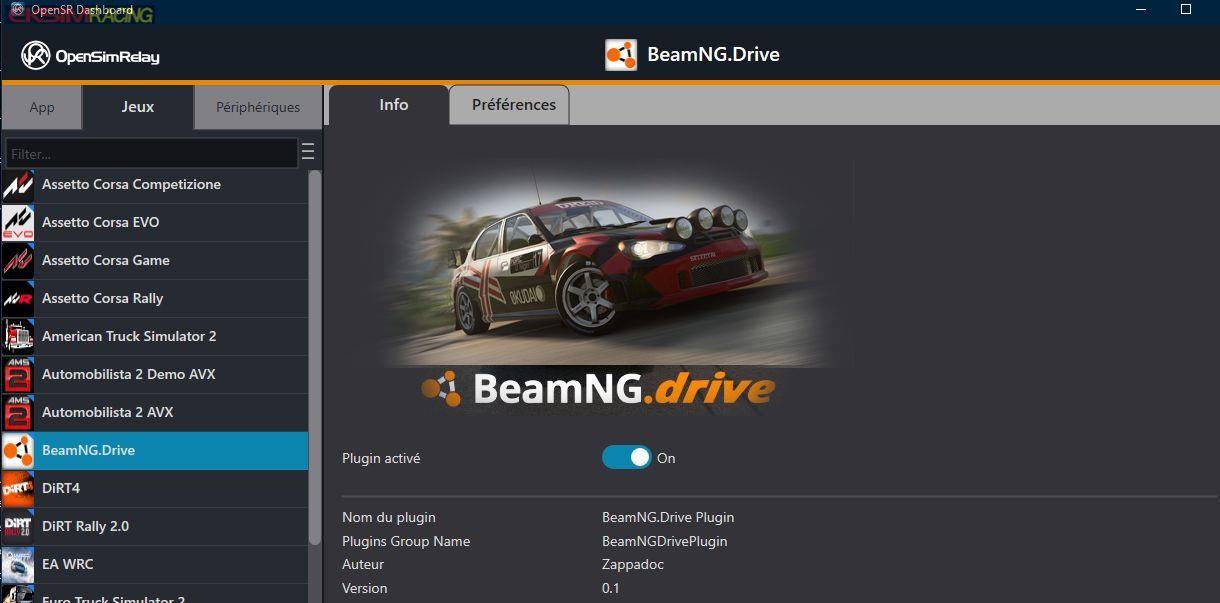This screenshot has height=603, width=1220.
Task: Click the Assetto Corsa Game icon
Action: pyautogui.click(x=18, y=261)
